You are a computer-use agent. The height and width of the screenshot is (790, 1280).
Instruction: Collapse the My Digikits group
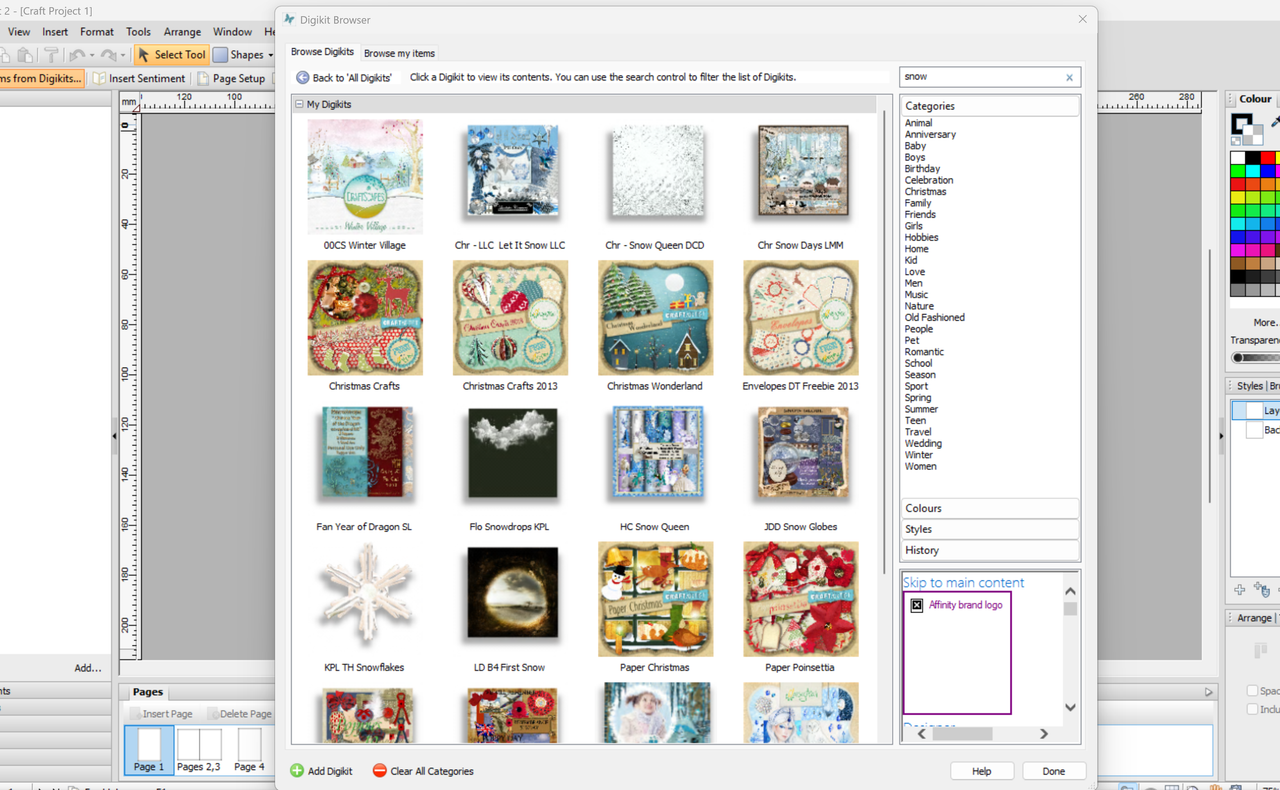(298, 104)
